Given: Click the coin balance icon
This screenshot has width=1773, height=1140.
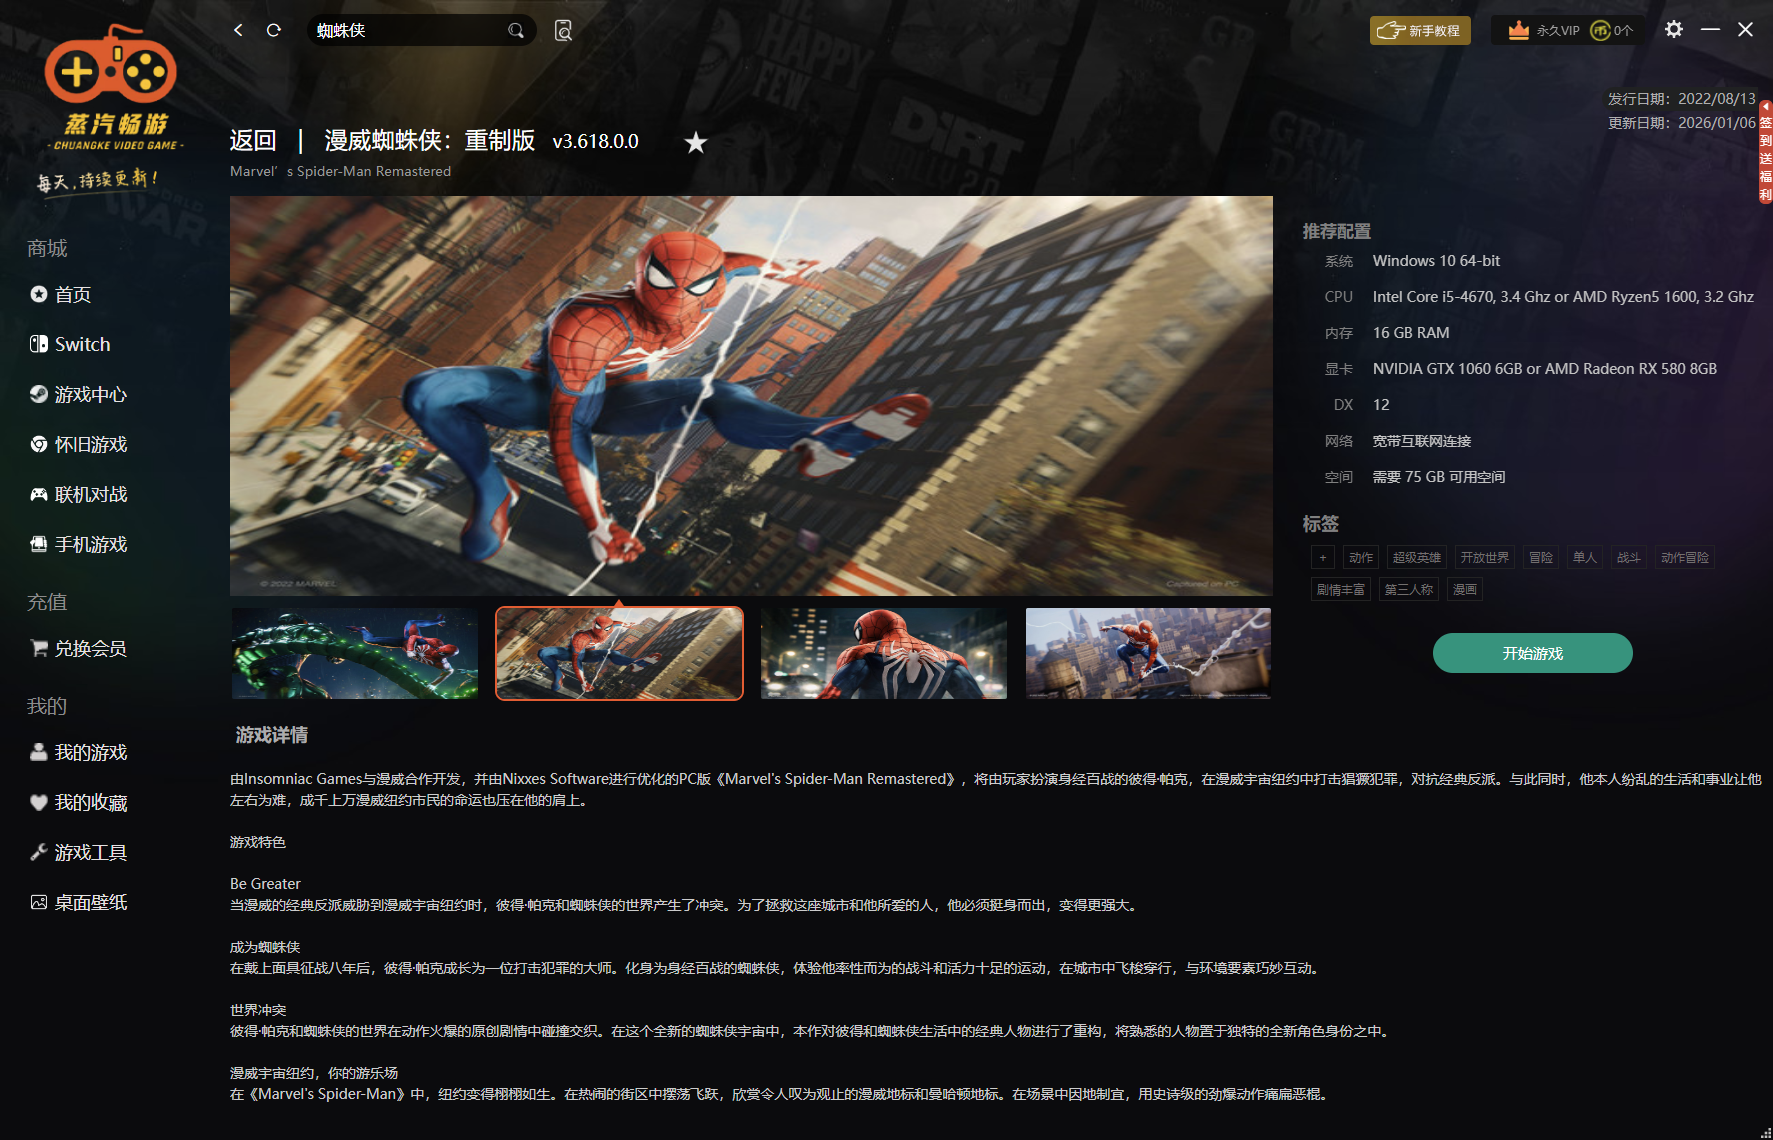Looking at the screenshot, I should pos(1600,30).
